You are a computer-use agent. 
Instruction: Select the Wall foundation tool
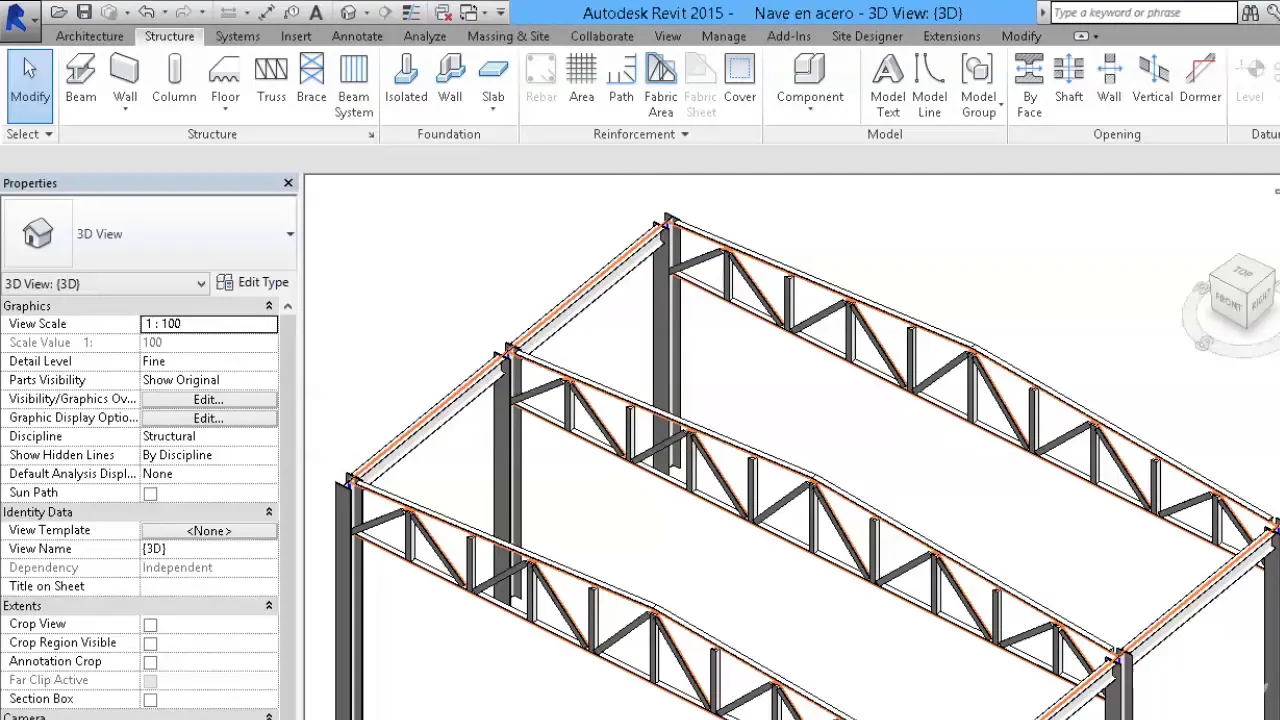(450, 79)
